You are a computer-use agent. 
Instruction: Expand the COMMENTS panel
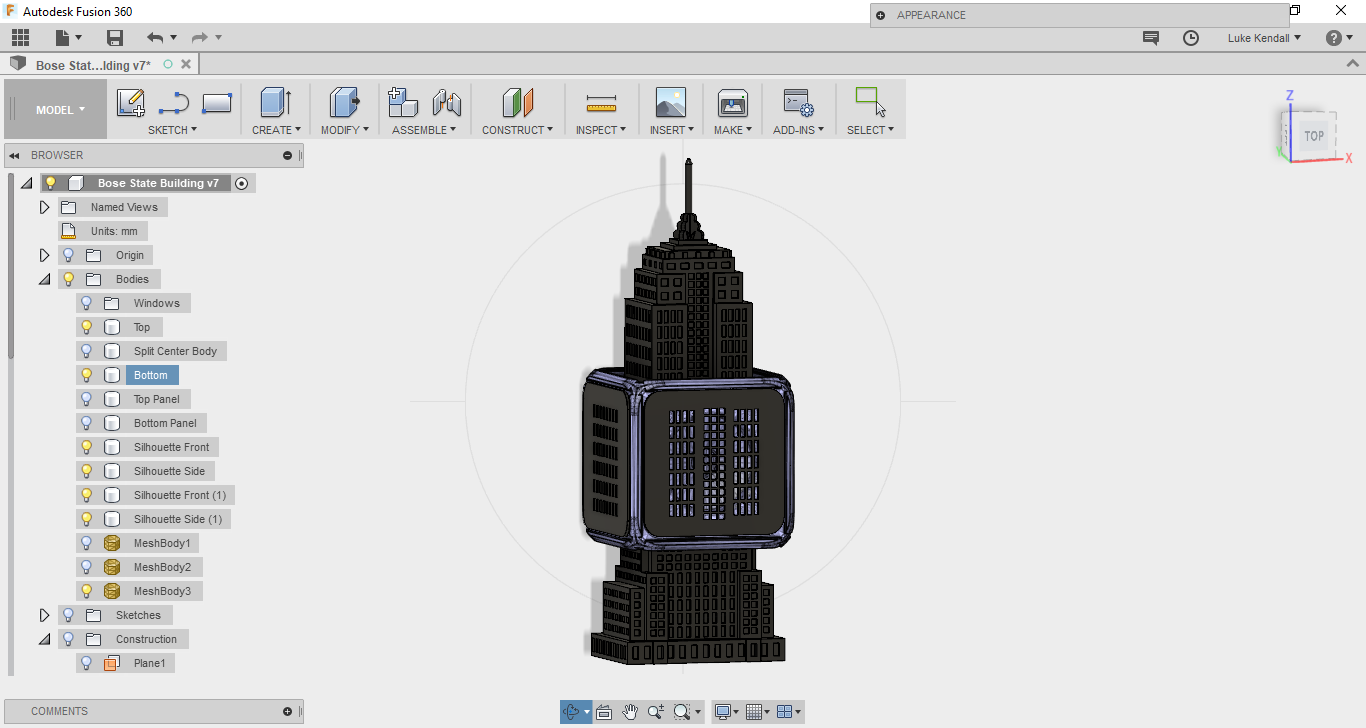(288, 711)
